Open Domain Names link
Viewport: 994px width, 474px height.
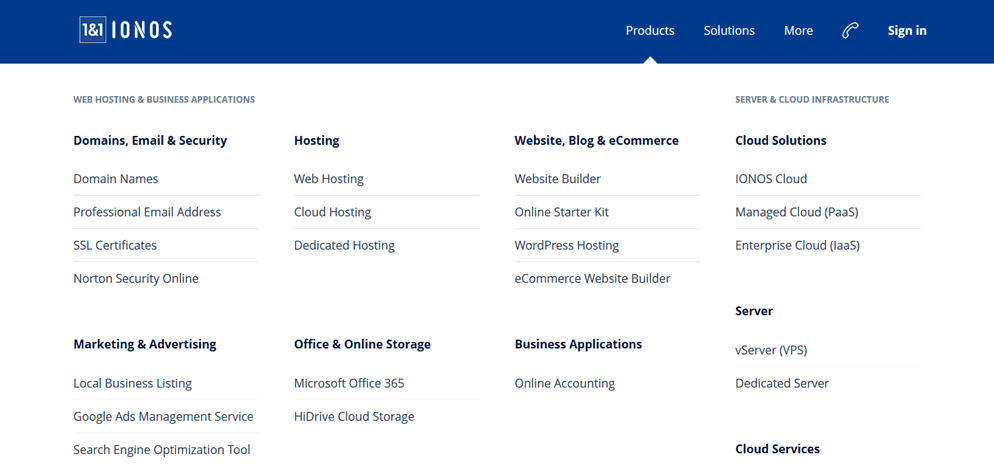pos(116,179)
